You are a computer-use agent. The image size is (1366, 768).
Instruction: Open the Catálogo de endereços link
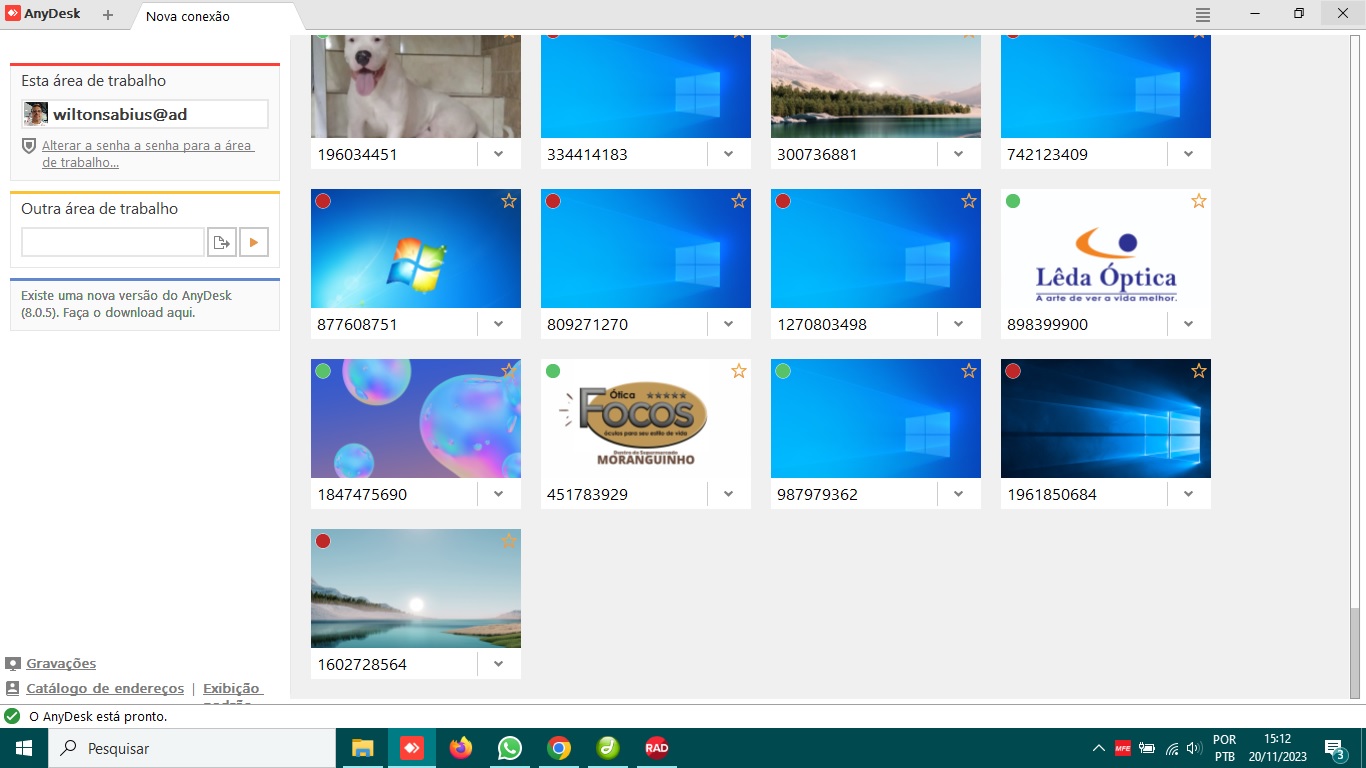pos(105,688)
